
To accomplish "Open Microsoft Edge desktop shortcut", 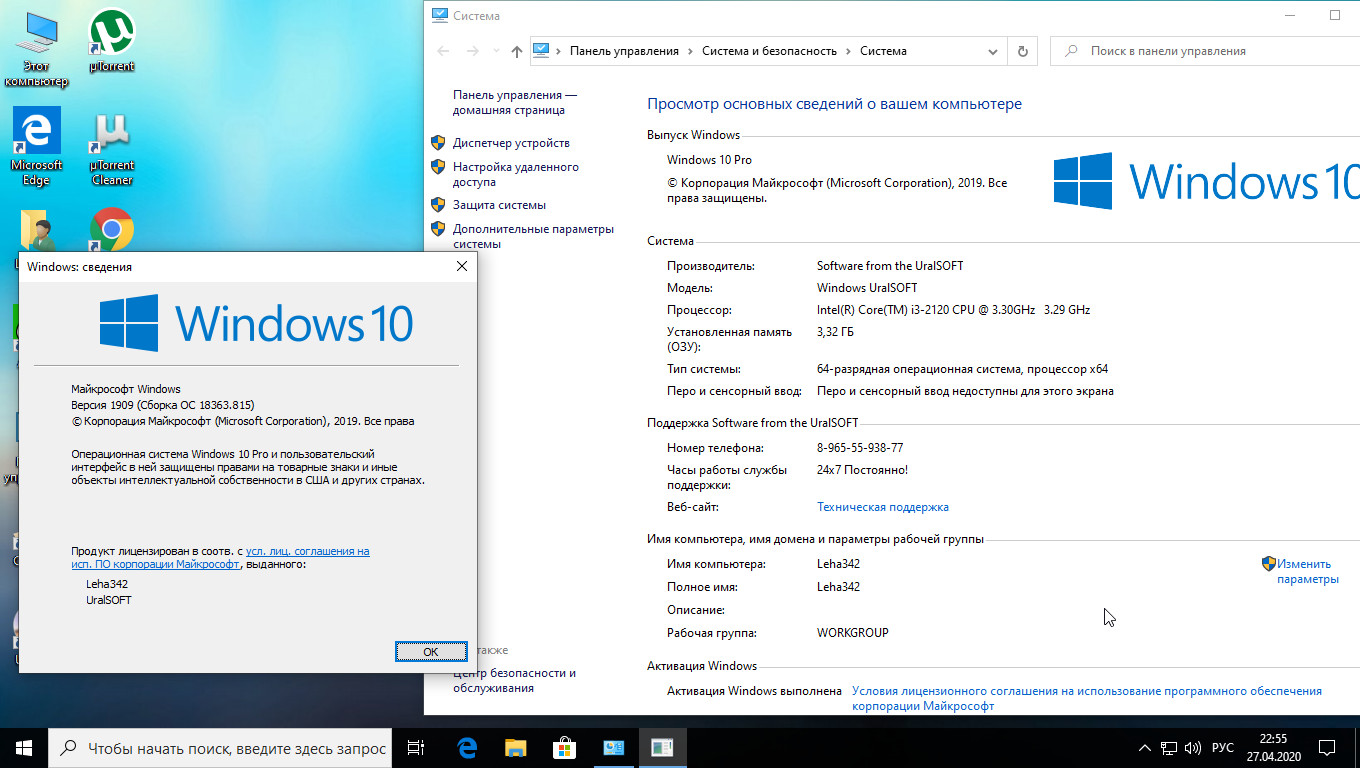I will pos(36,147).
